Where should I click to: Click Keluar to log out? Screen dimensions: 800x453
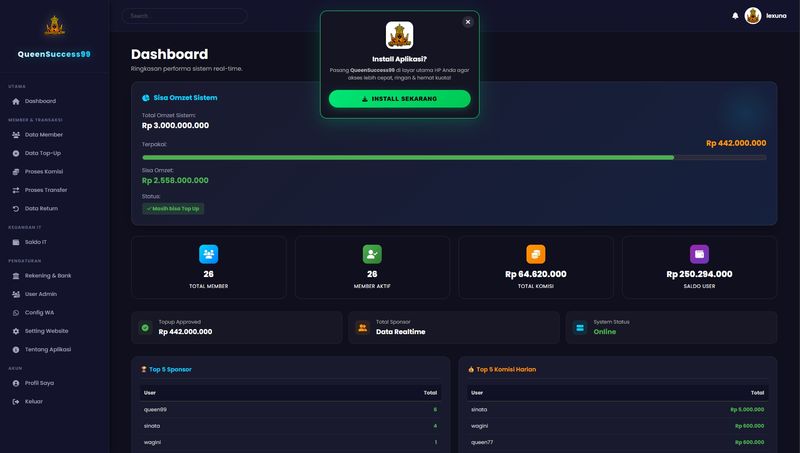tap(34, 401)
